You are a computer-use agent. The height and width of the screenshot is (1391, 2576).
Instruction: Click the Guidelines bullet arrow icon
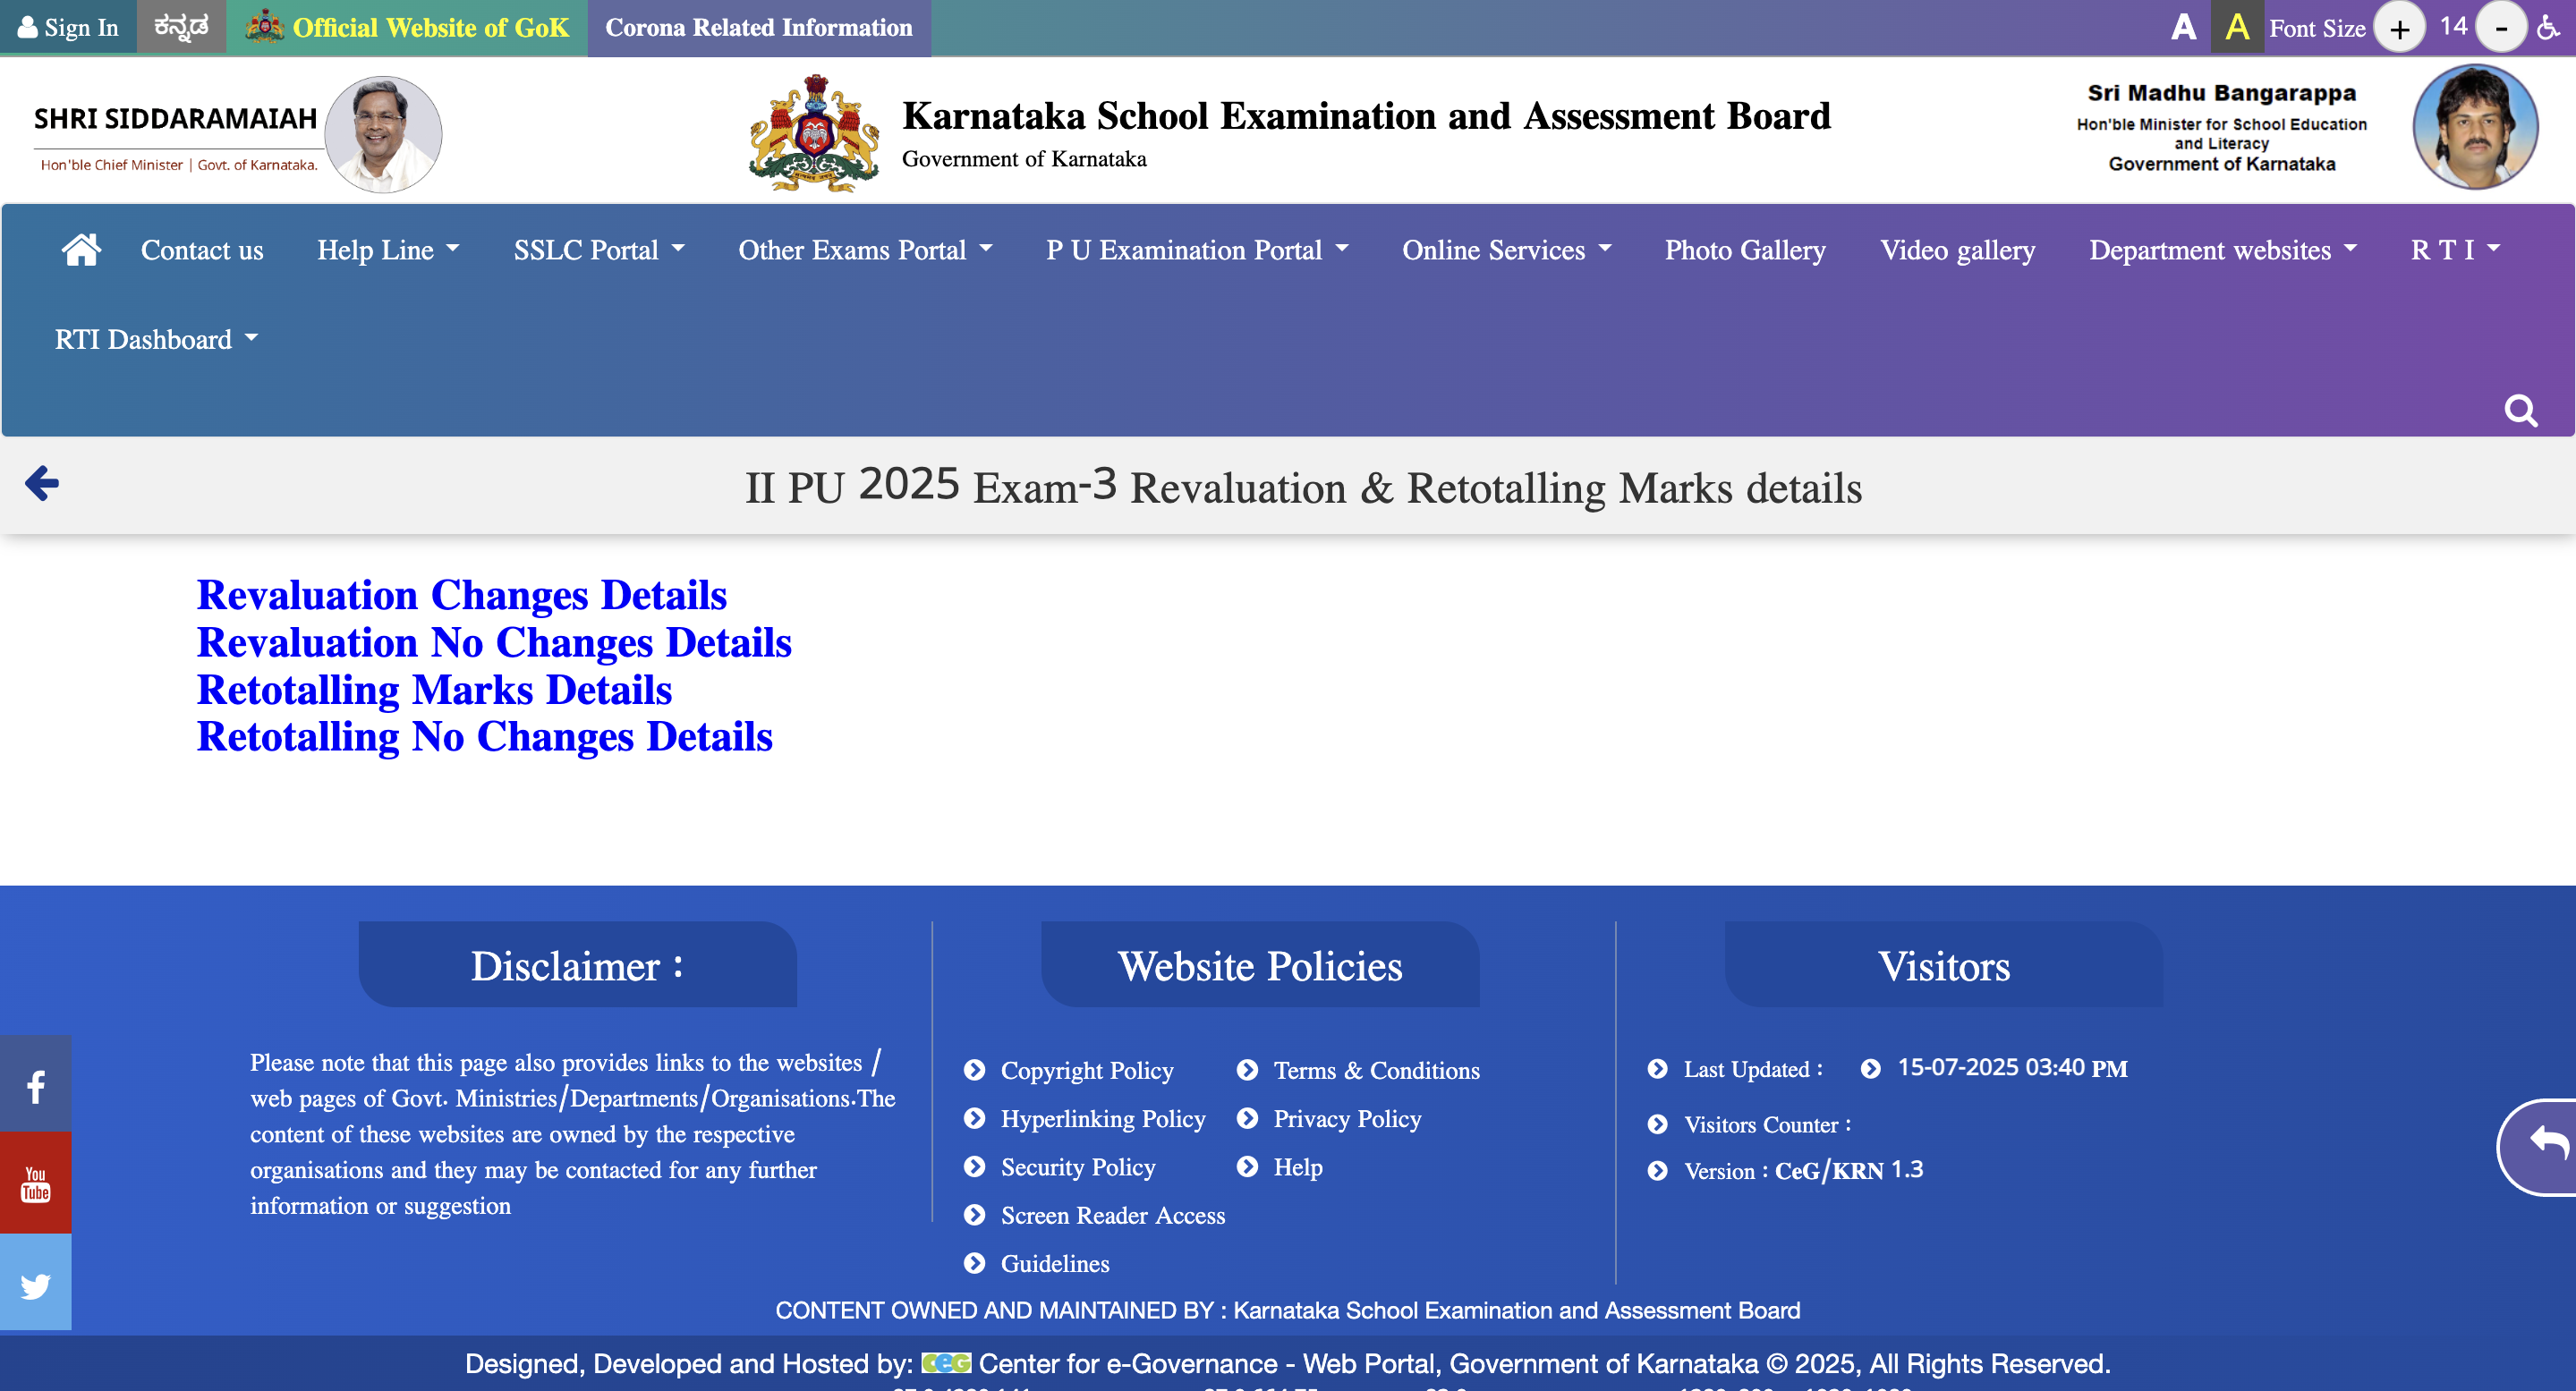click(x=974, y=1262)
